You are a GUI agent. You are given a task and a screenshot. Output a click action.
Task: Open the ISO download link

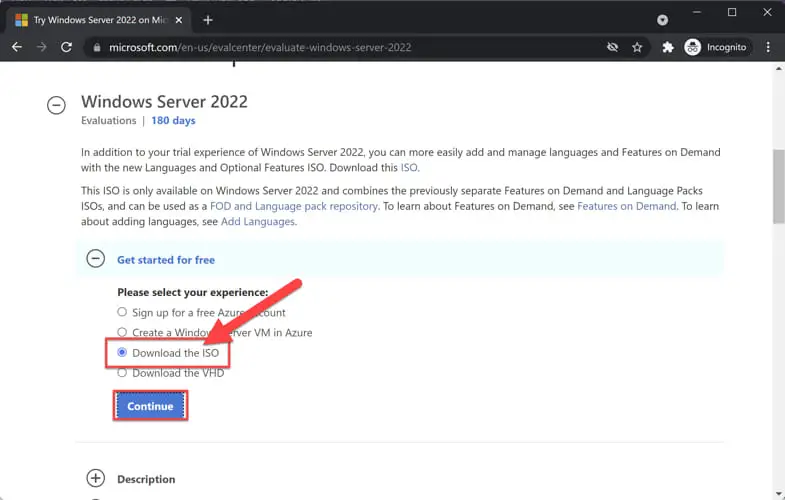pos(410,168)
